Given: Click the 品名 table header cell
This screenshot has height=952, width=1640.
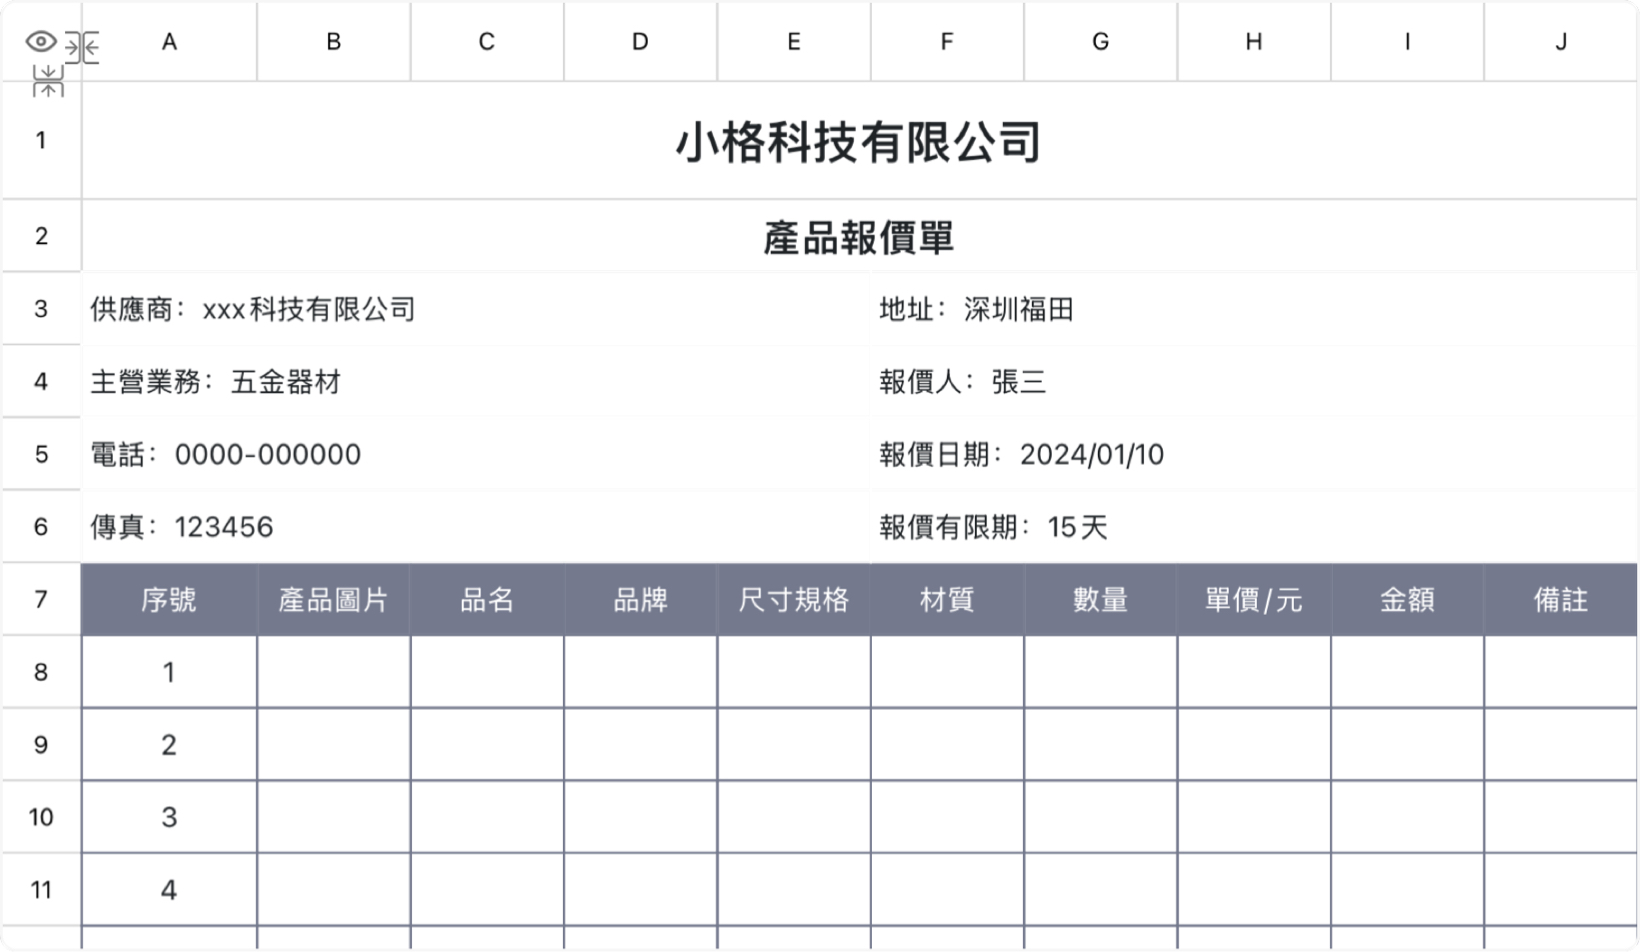Looking at the screenshot, I should point(487,599).
